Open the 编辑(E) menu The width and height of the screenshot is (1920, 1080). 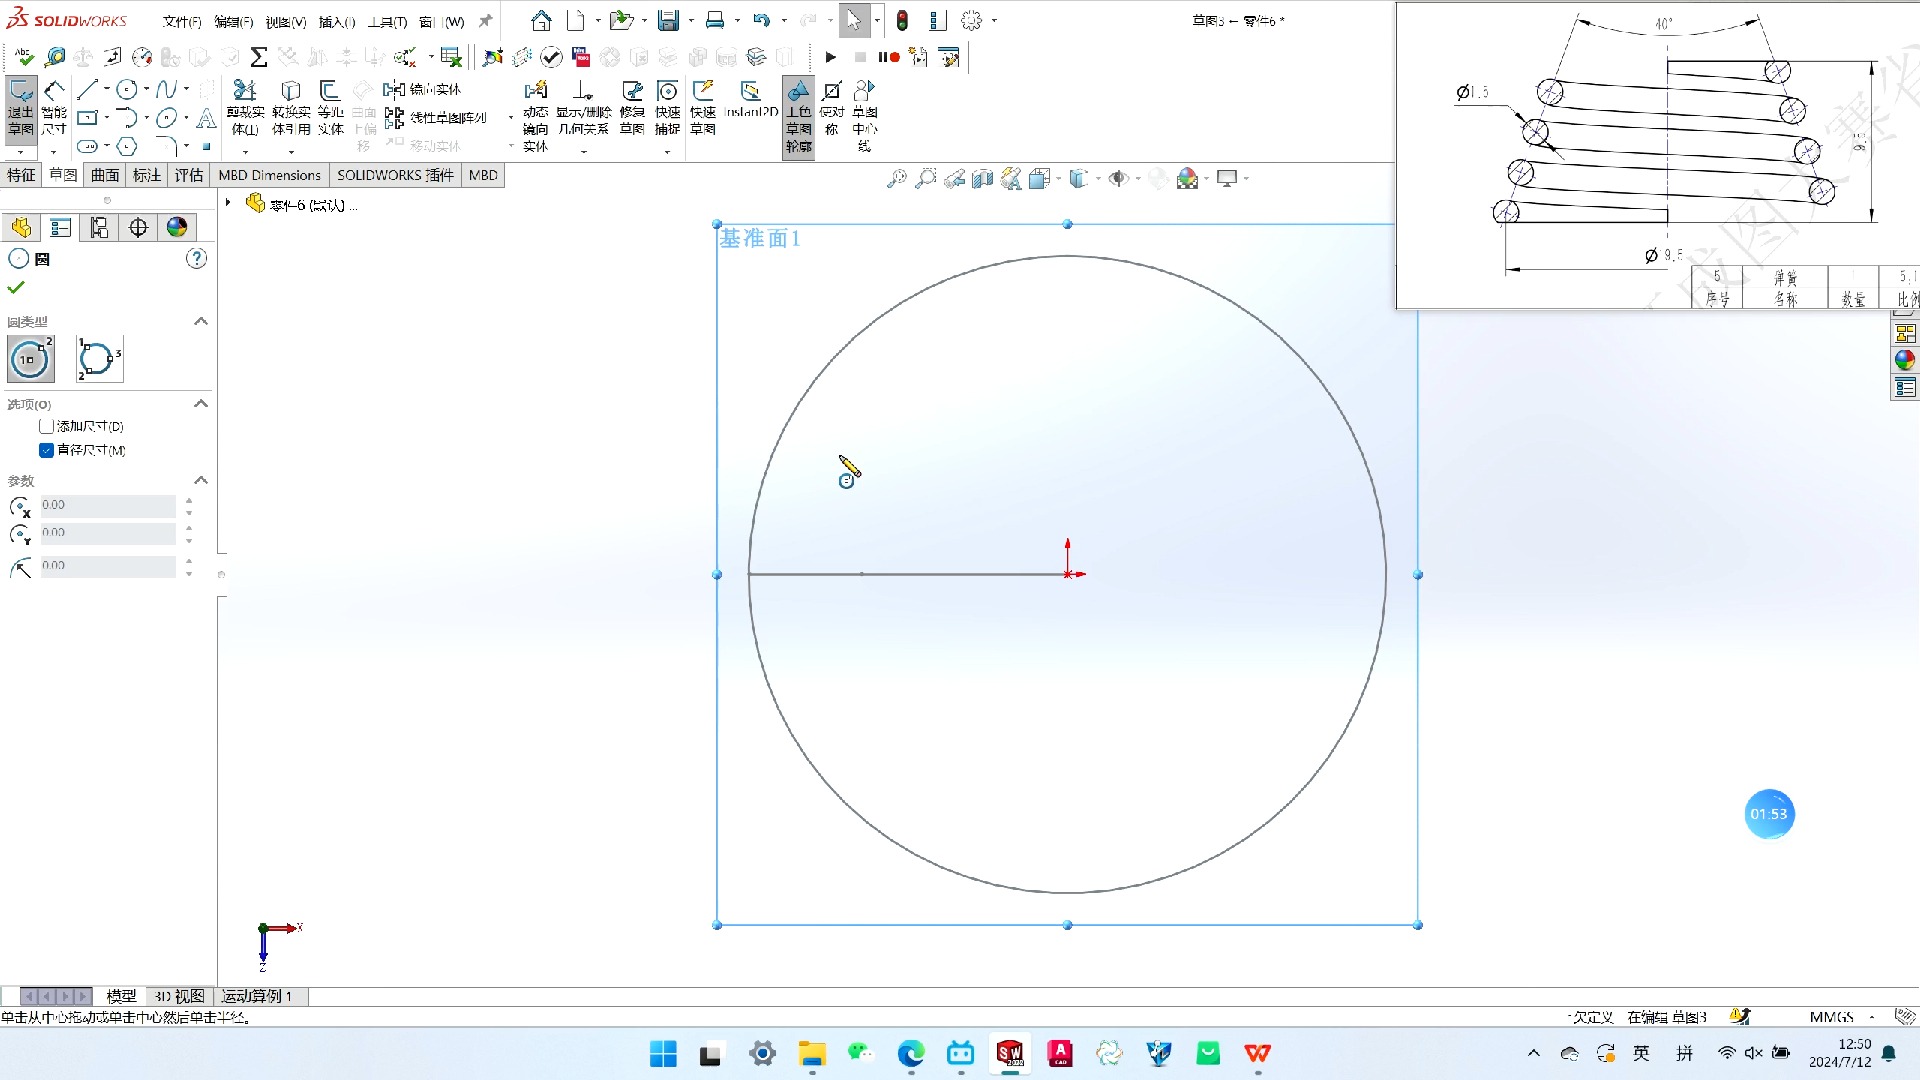(x=234, y=21)
